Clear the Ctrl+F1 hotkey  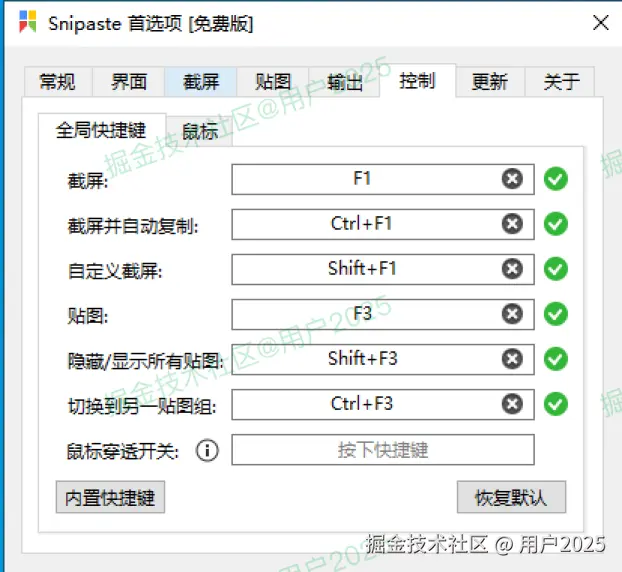[512, 224]
